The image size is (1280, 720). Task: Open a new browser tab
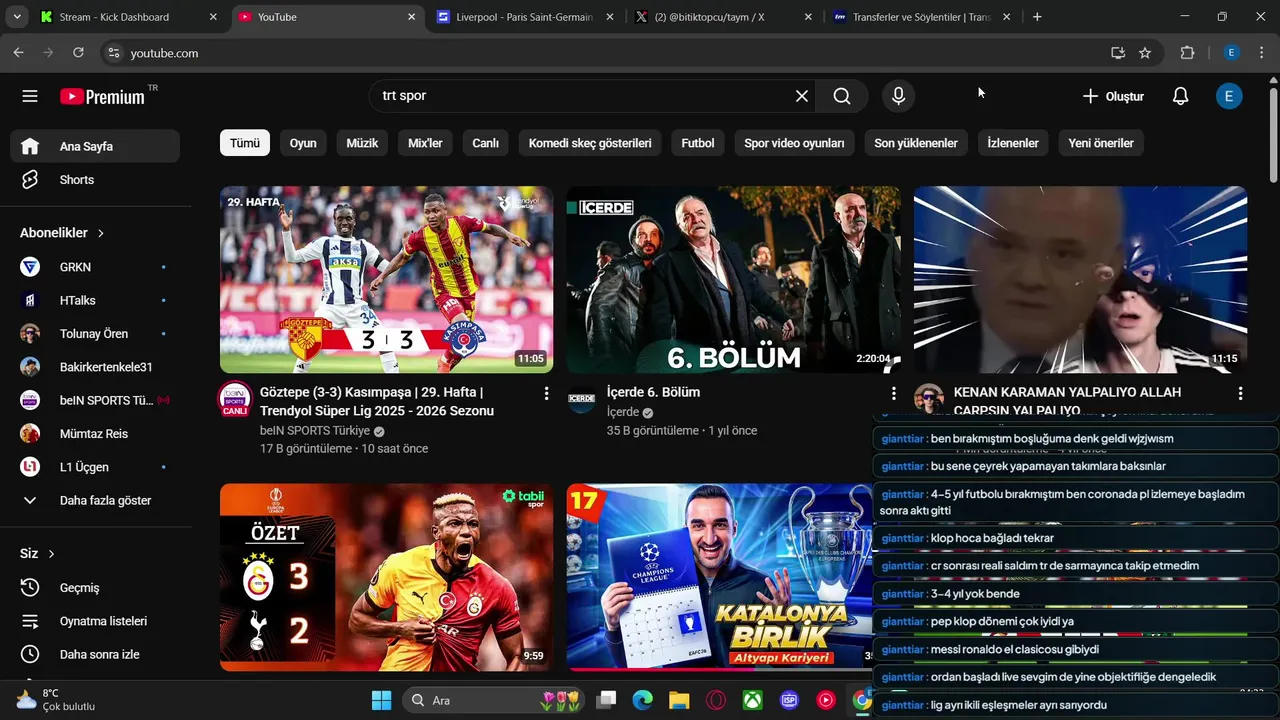pos(1037,17)
